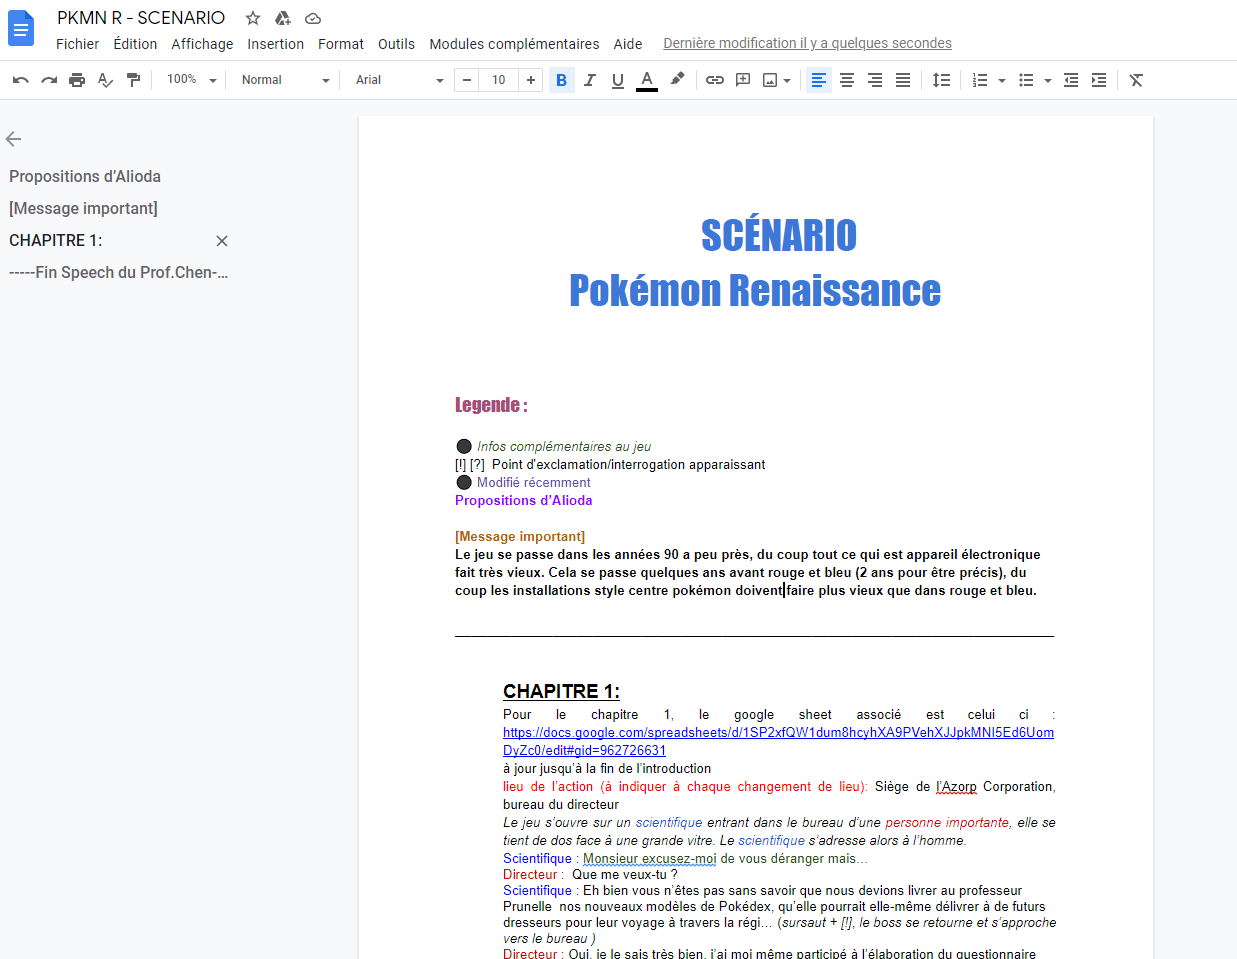
Task: Decrease the font size with minus button
Action: [467, 80]
